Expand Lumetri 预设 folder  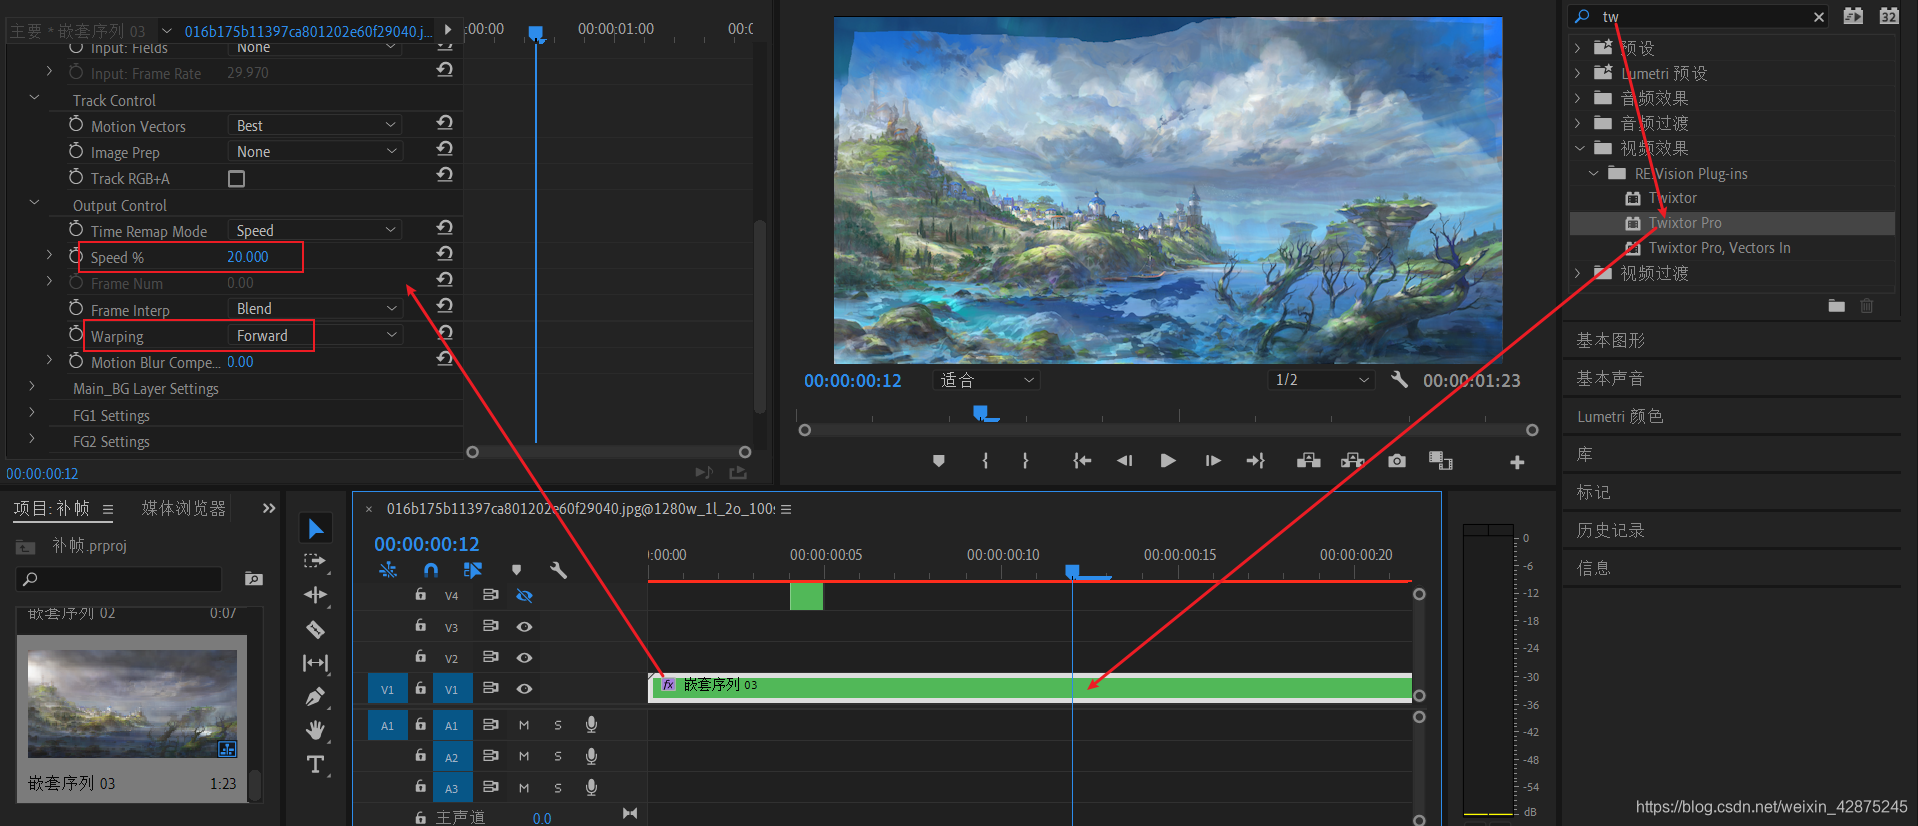point(1578,73)
